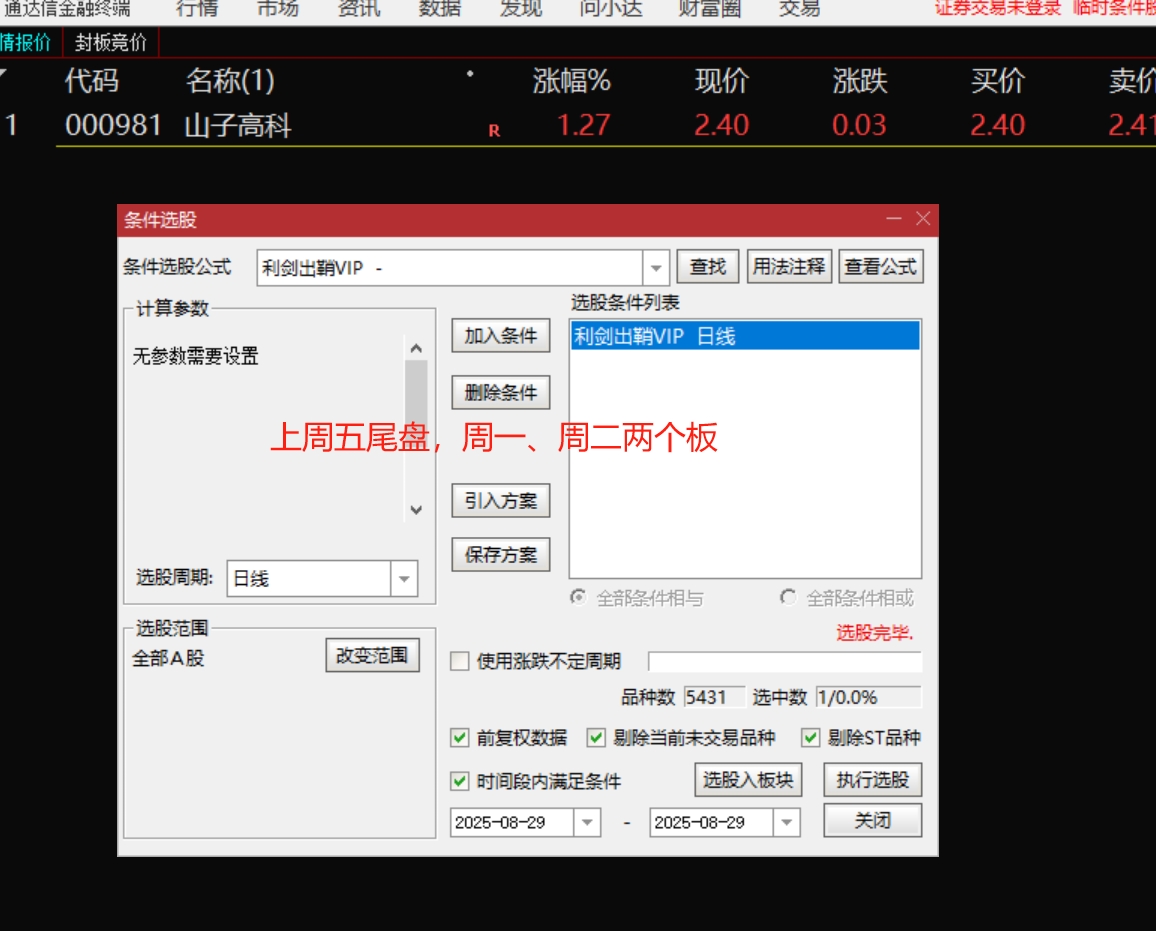Open the 行情 menu
The width and height of the screenshot is (1156, 931).
point(197,8)
